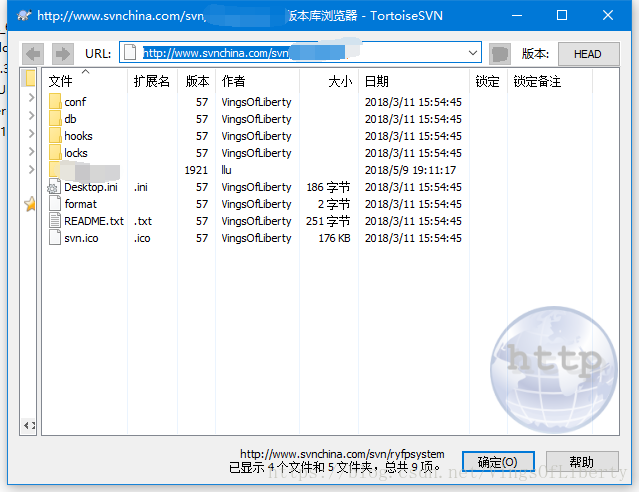Click the 版本: label beside HEAD

pos(535,54)
